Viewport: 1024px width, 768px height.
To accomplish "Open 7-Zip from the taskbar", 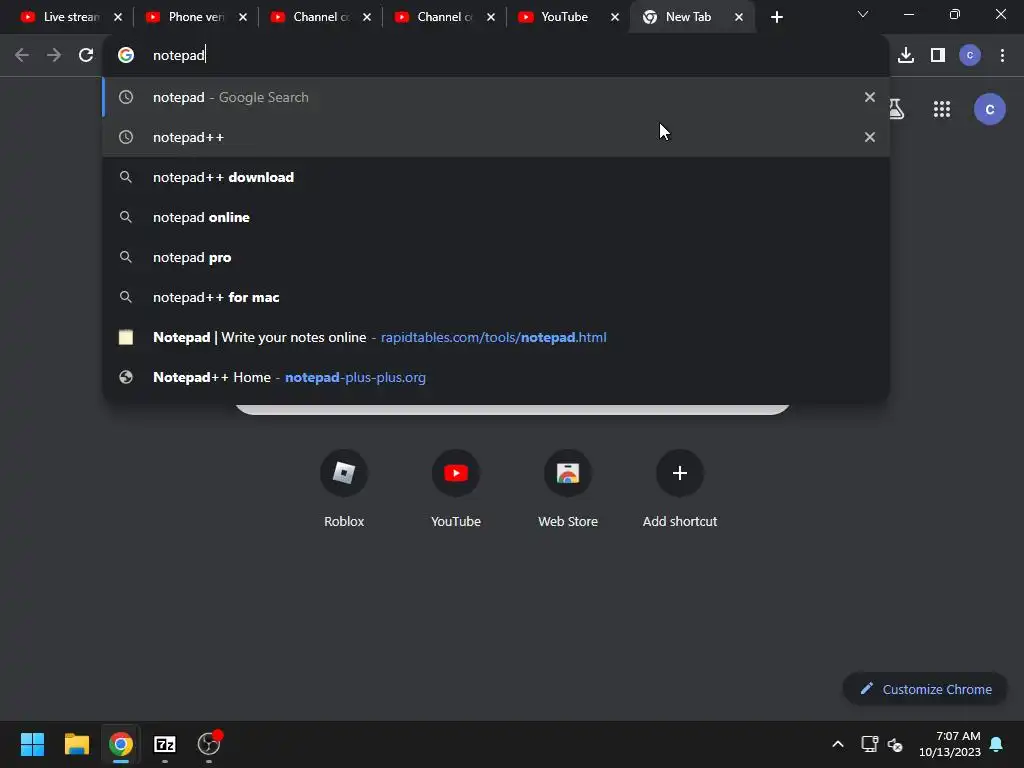I will (x=165, y=744).
